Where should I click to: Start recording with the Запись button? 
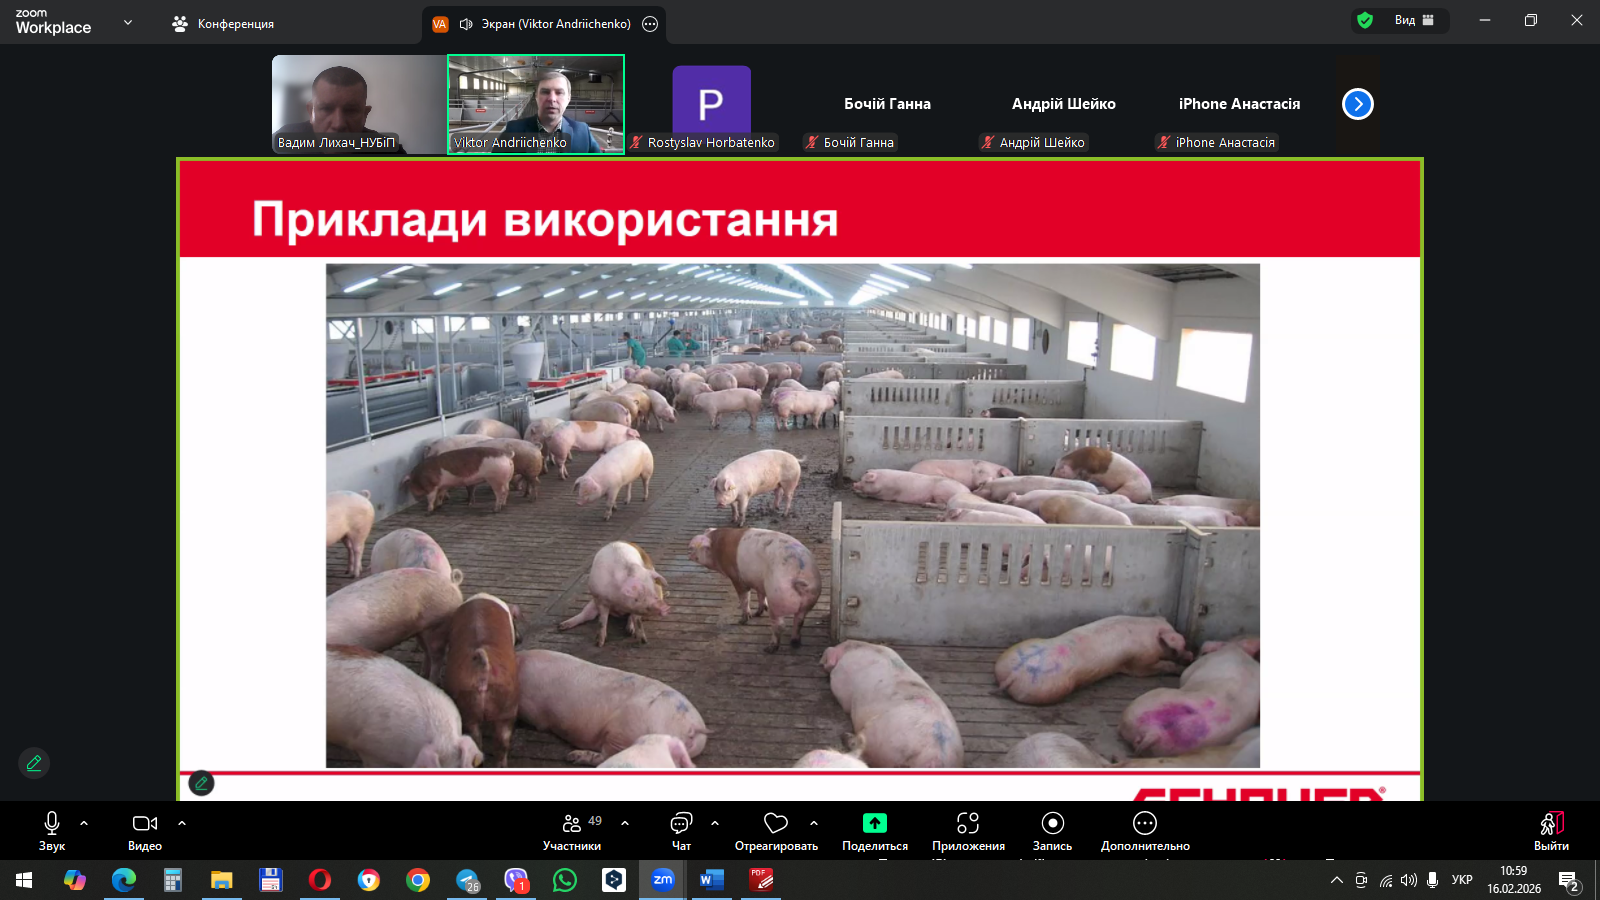(x=1052, y=831)
